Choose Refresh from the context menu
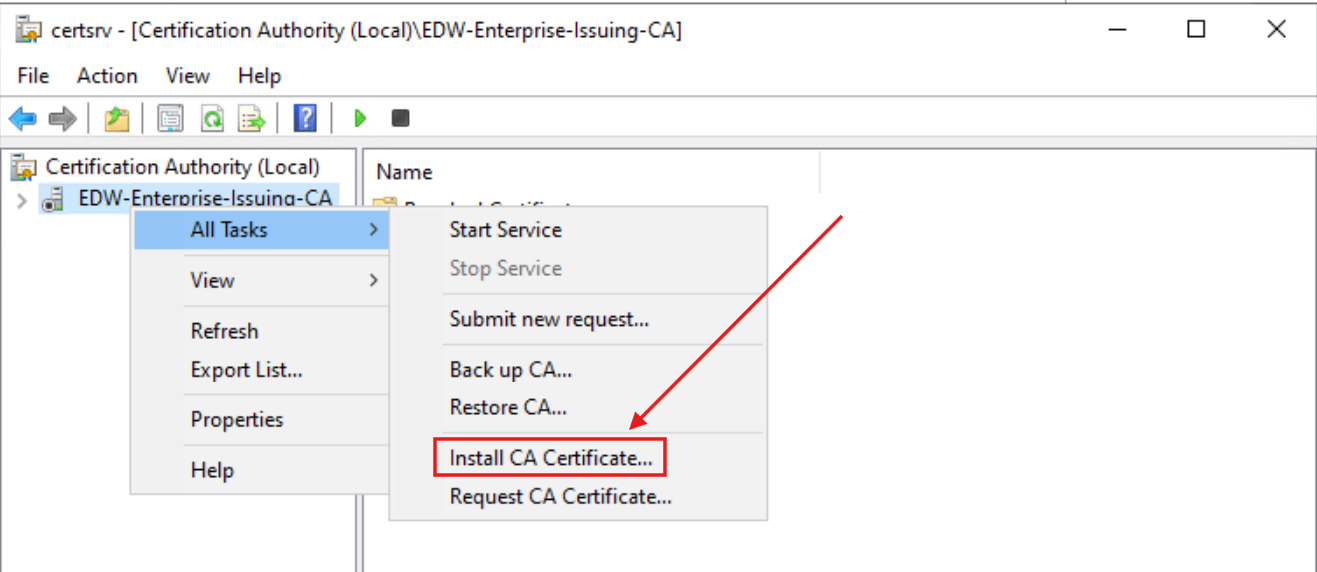The width and height of the screenshot is (1317, 572). pos(260,331)
